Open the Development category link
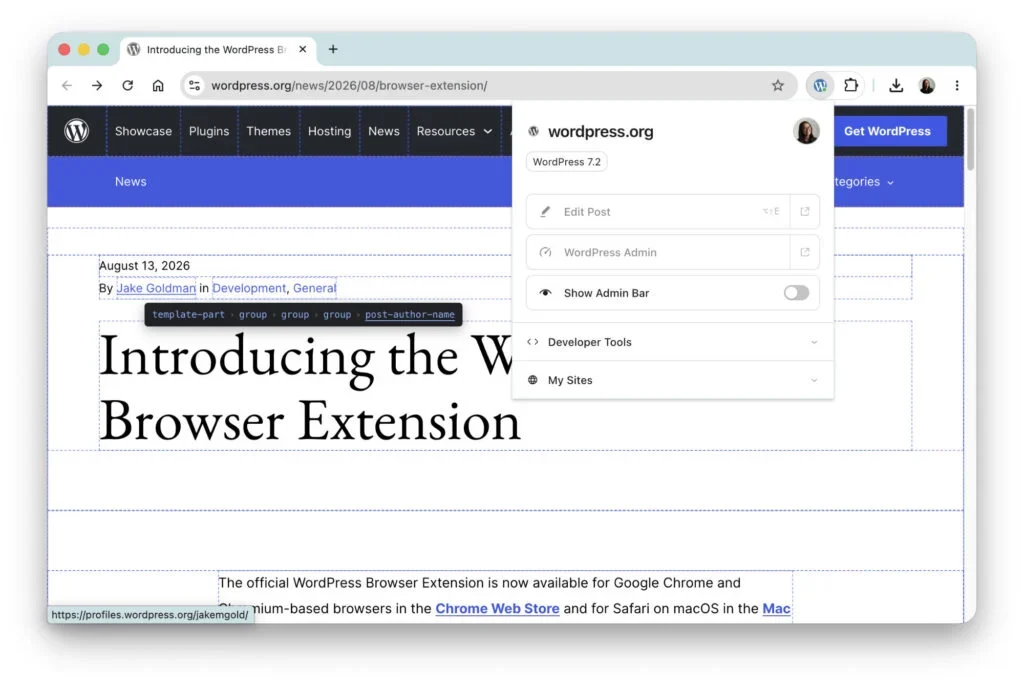The image size is (1024, 686). click(249, 288)
